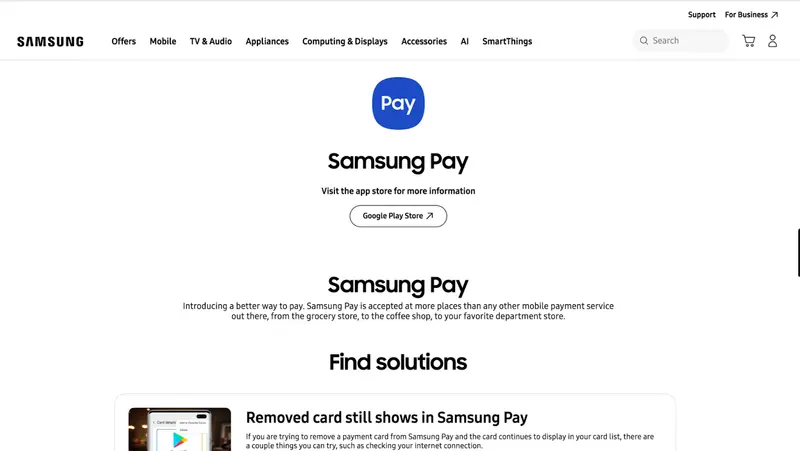Viewport: 800px width, 451px height.
Task: Focus the Search input field
Action: click(x=681, y=41)
